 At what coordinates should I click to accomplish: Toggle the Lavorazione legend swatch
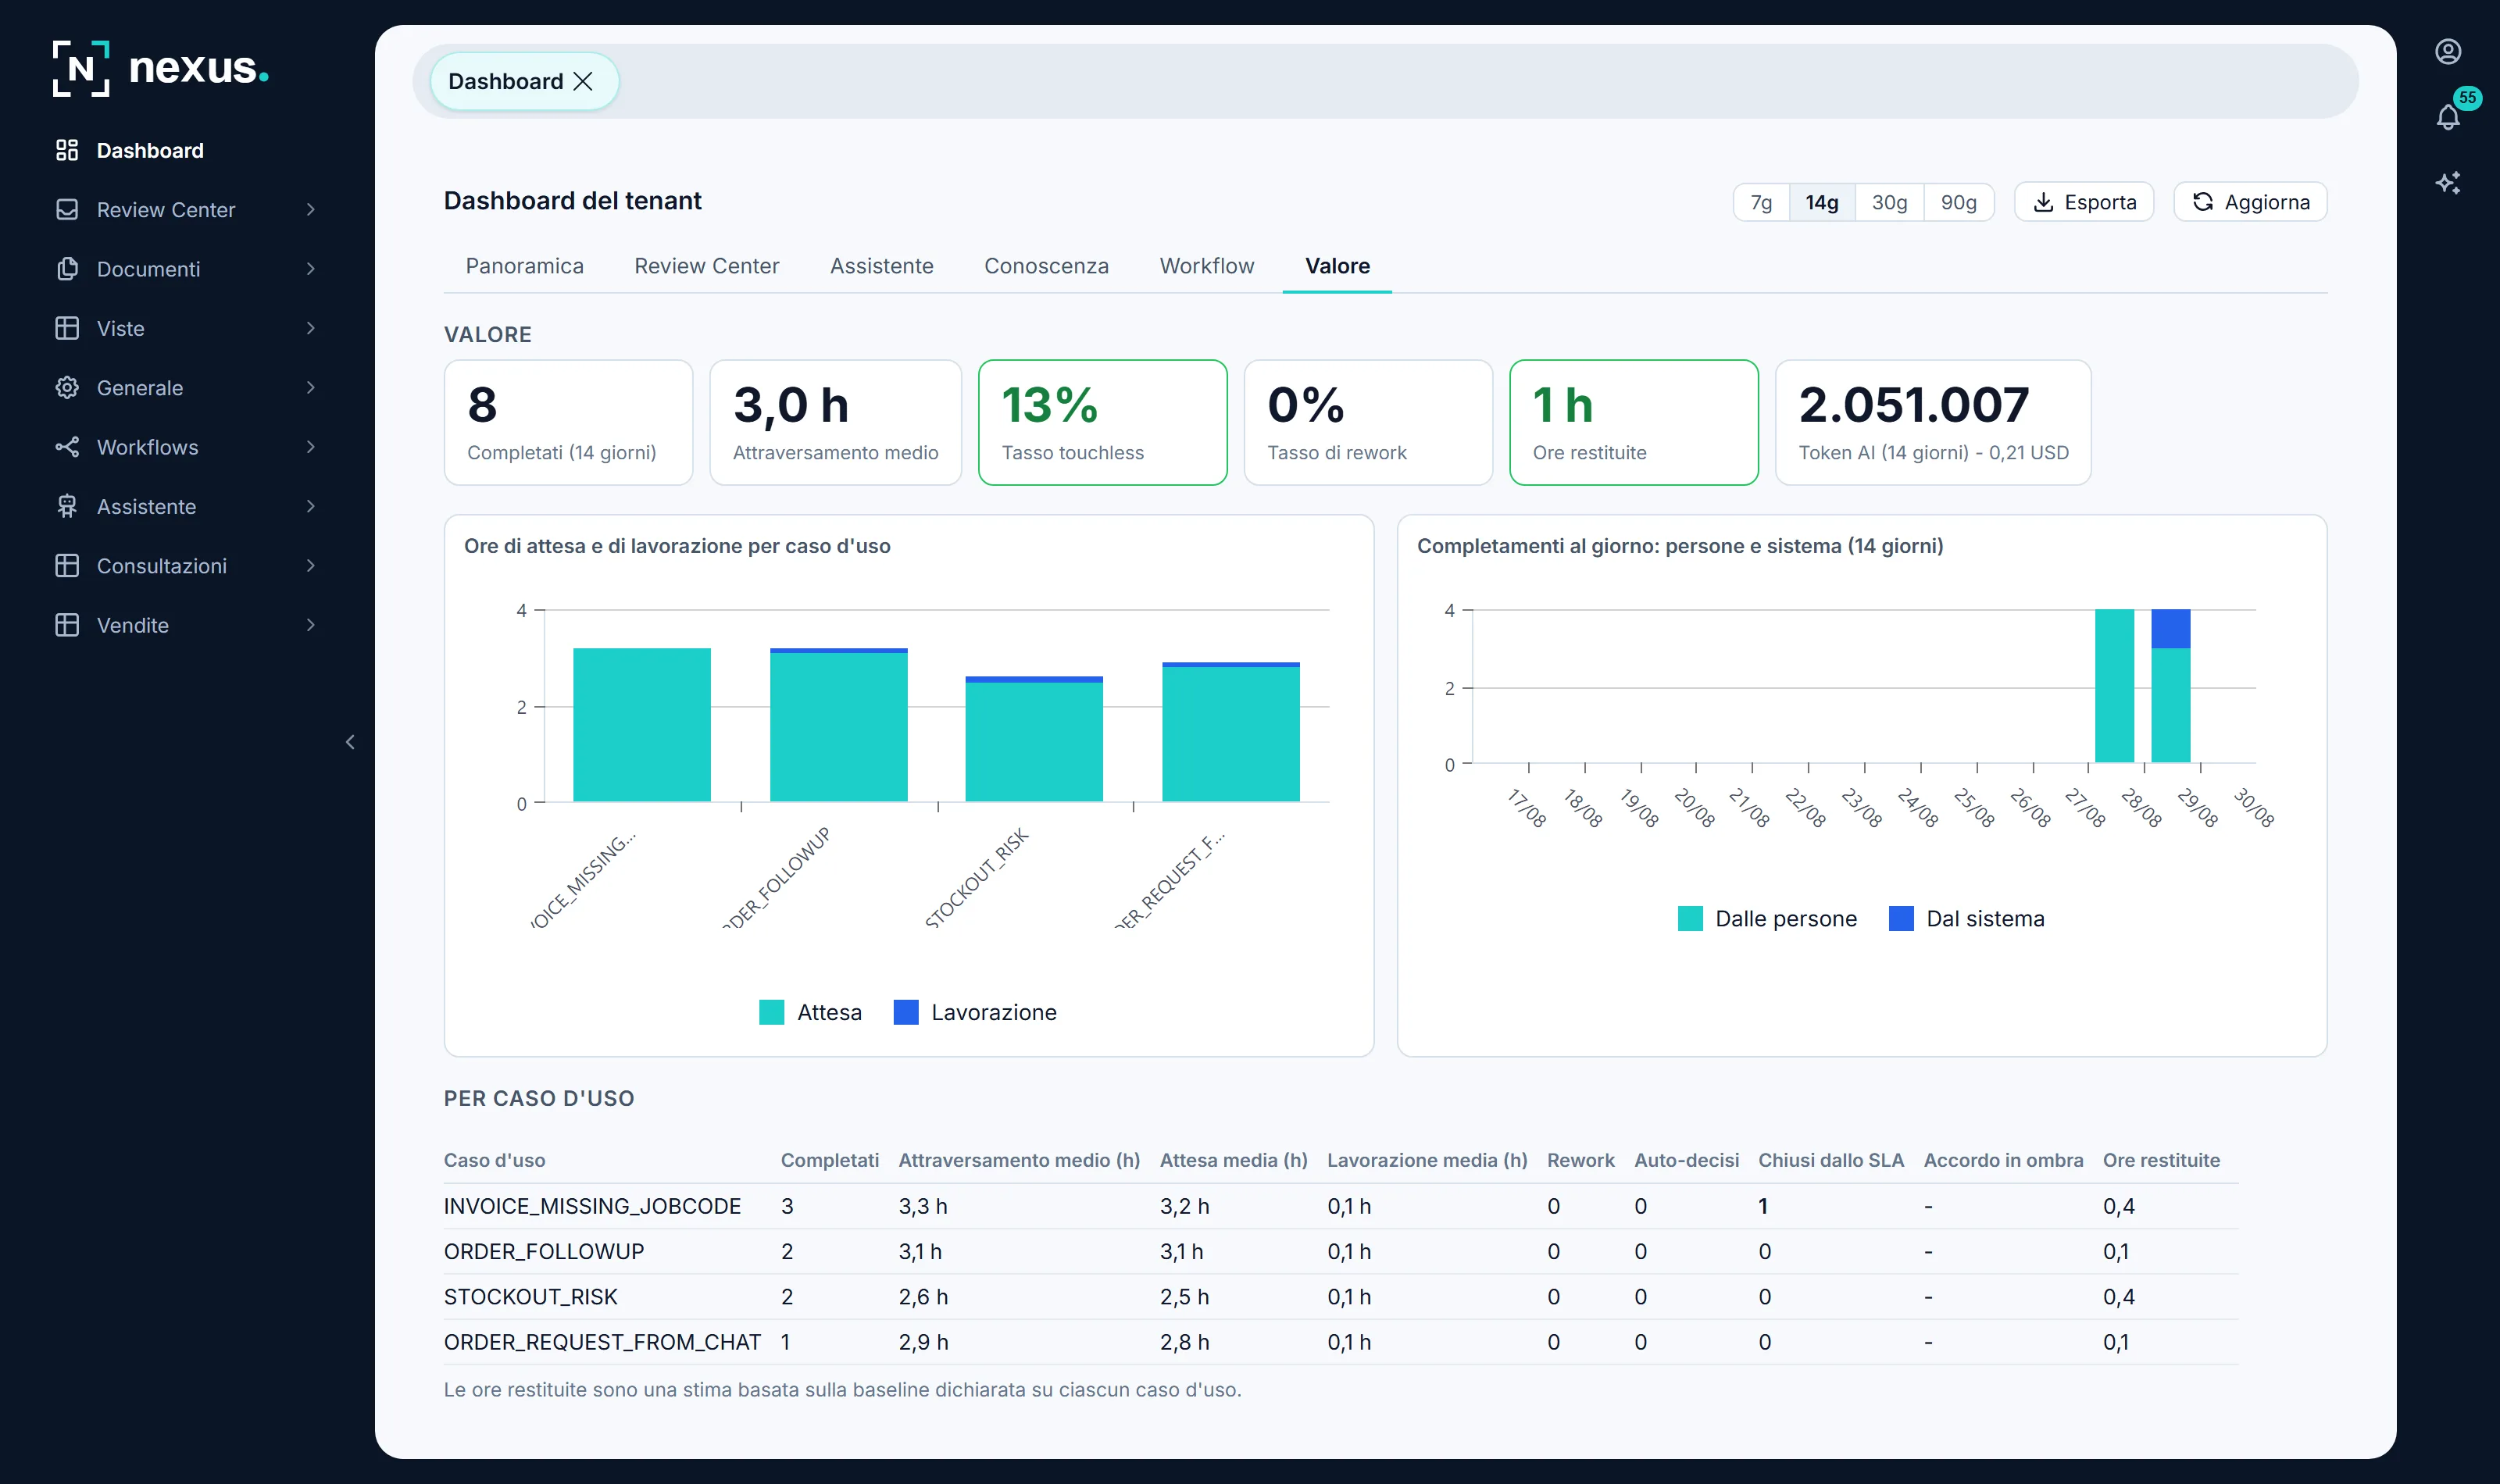pos(906,1012)
